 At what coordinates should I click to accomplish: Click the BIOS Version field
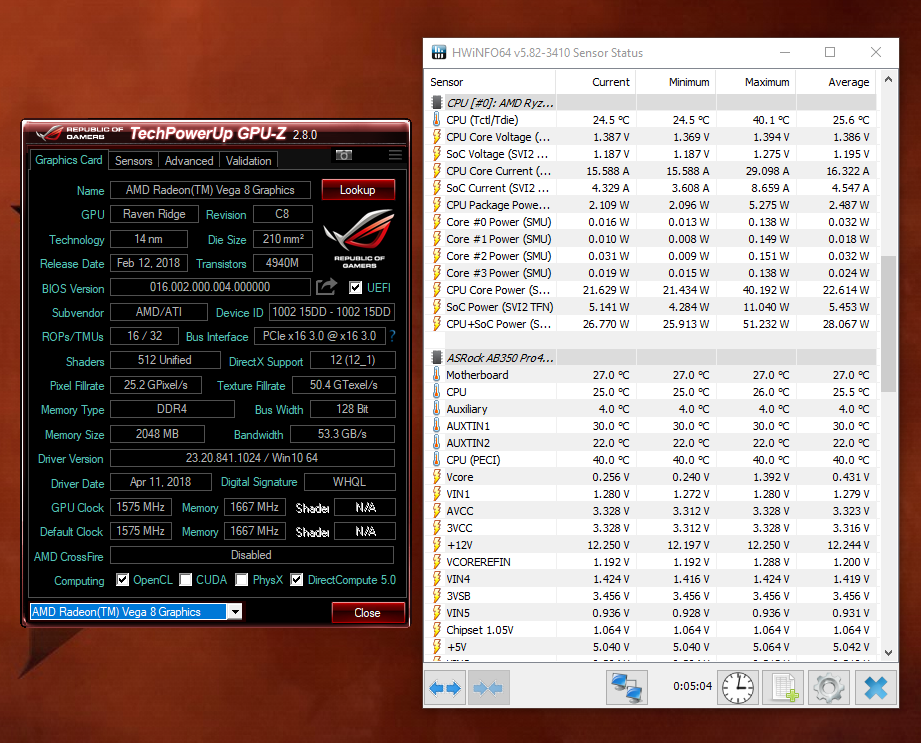210,287
